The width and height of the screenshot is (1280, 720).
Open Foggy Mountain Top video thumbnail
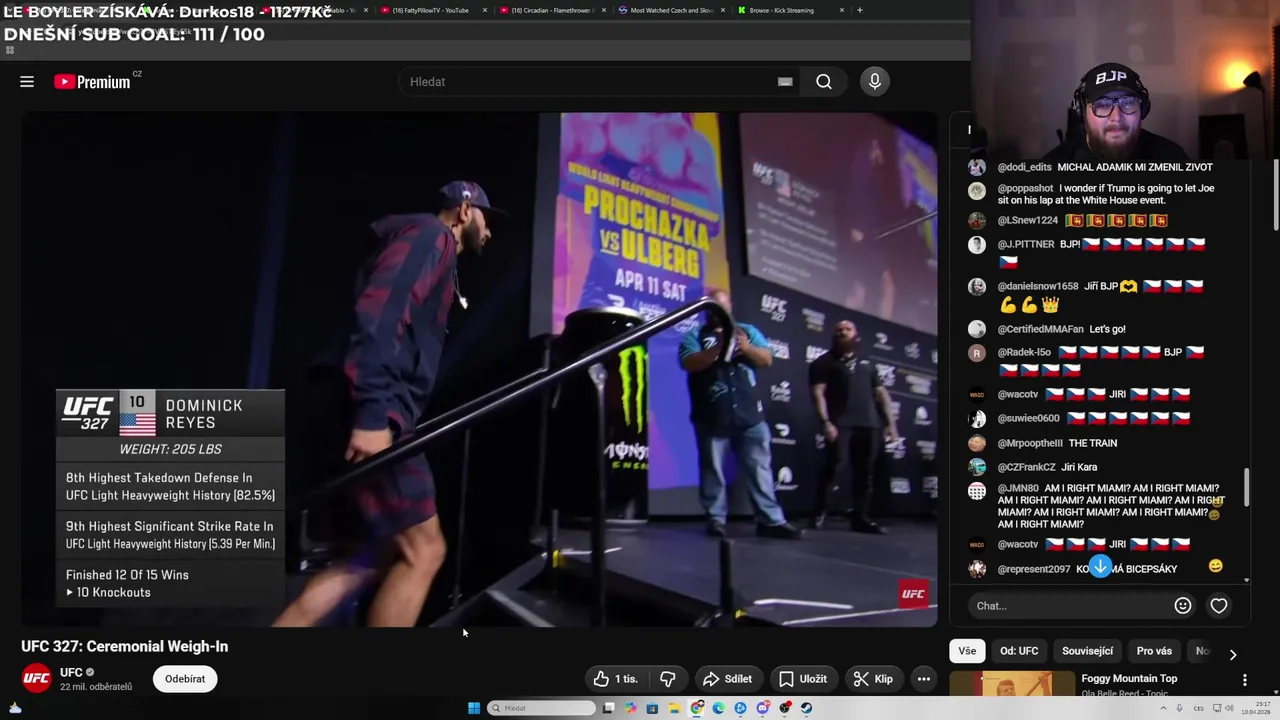point(1012,684)
